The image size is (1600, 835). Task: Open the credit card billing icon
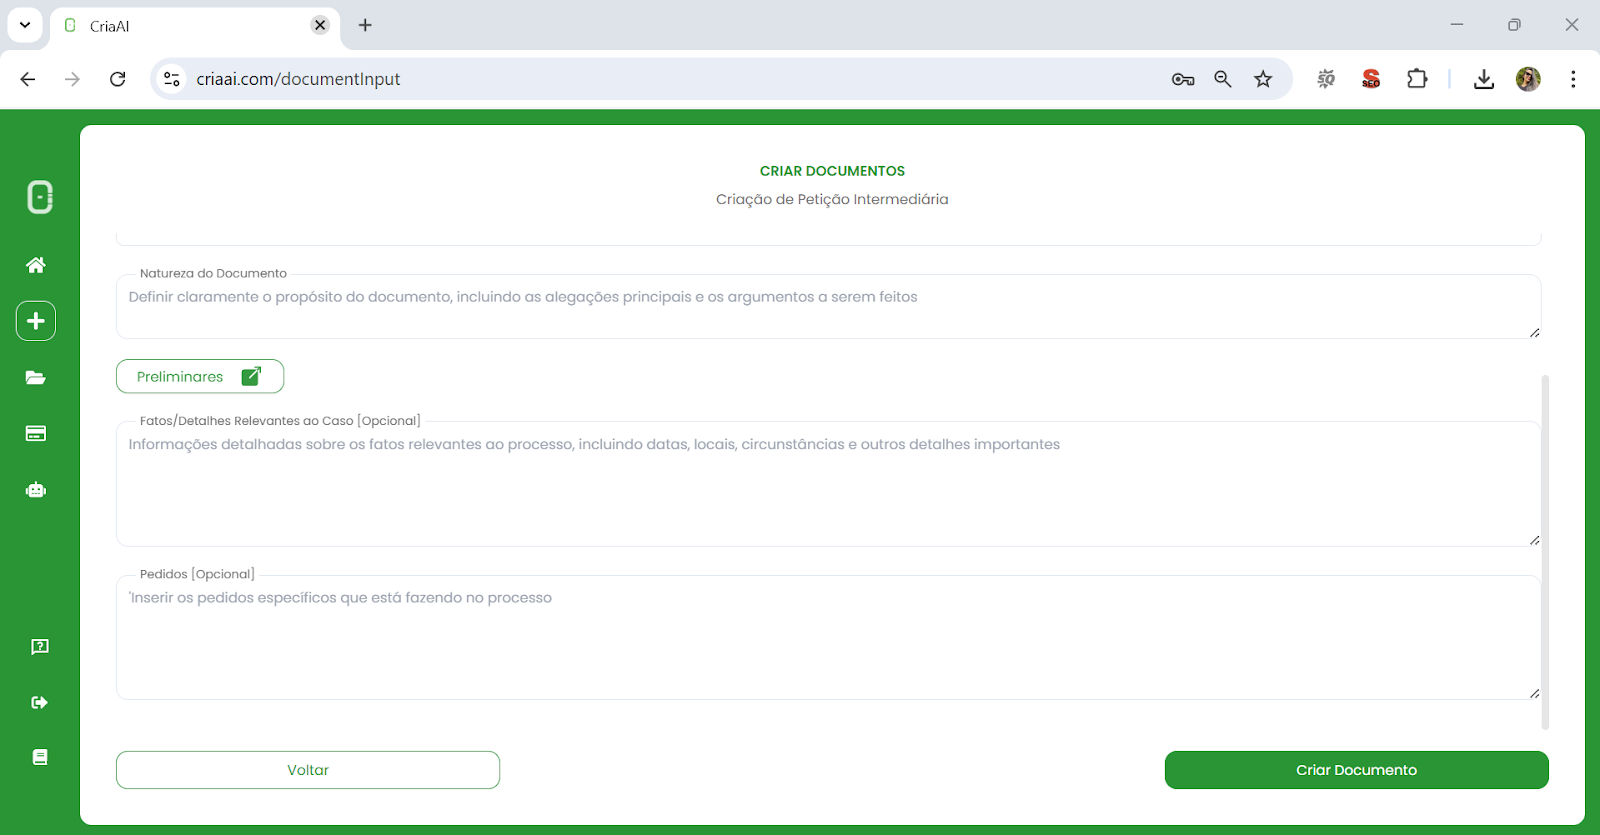point(36,433)
